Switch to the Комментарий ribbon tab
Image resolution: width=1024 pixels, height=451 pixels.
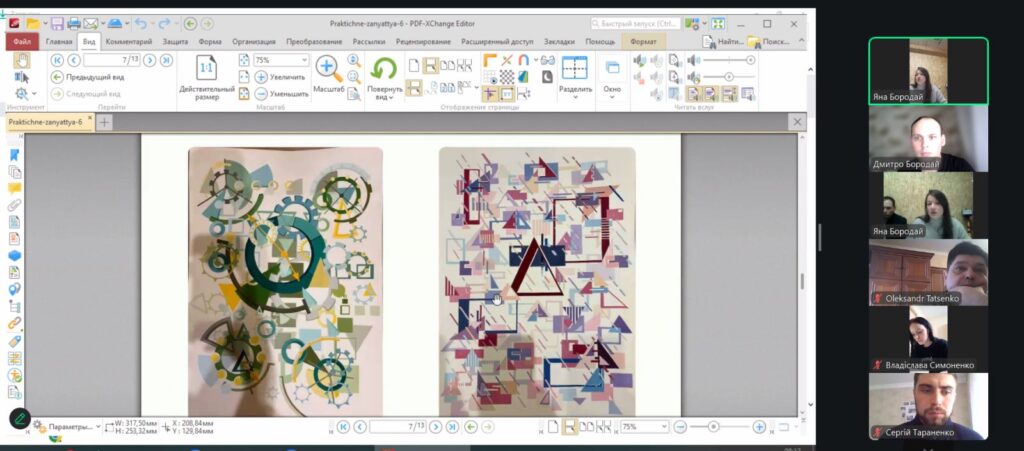[x=128, y=42]
